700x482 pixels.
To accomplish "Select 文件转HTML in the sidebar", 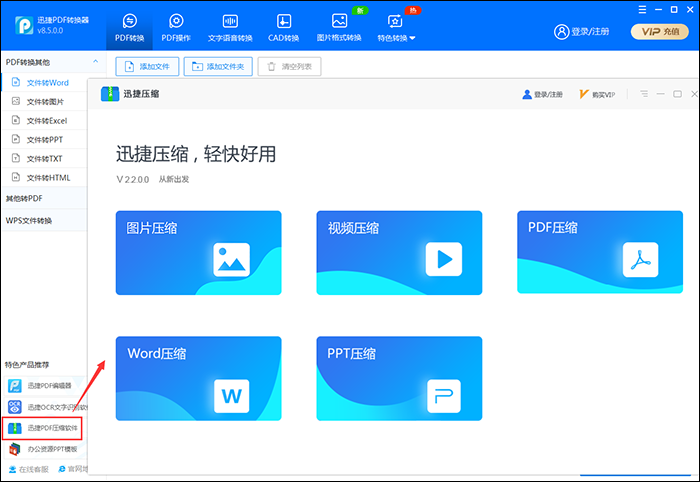I will point(45,177).
